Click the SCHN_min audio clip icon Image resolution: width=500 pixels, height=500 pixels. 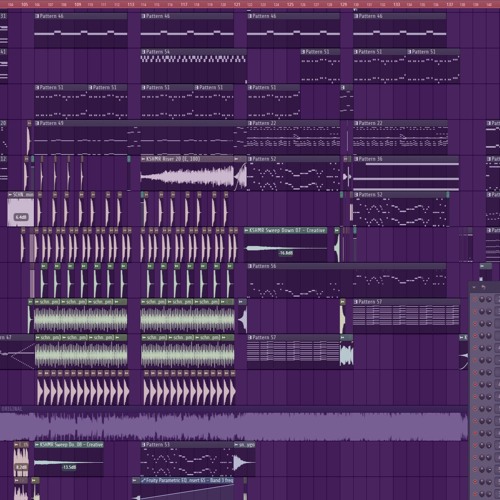(10, 195)
